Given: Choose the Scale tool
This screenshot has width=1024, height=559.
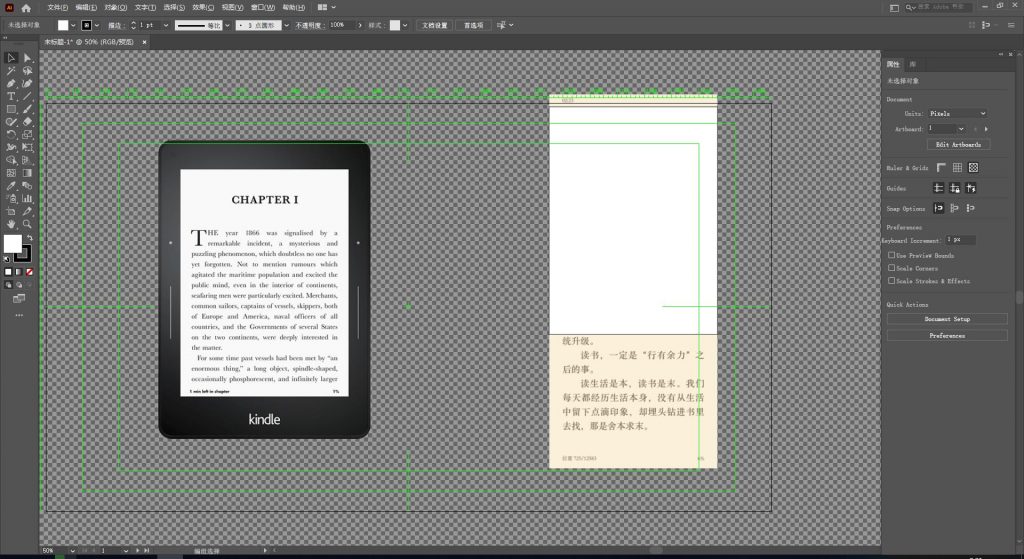Looking at the screenshot, I should pos(27,135).
